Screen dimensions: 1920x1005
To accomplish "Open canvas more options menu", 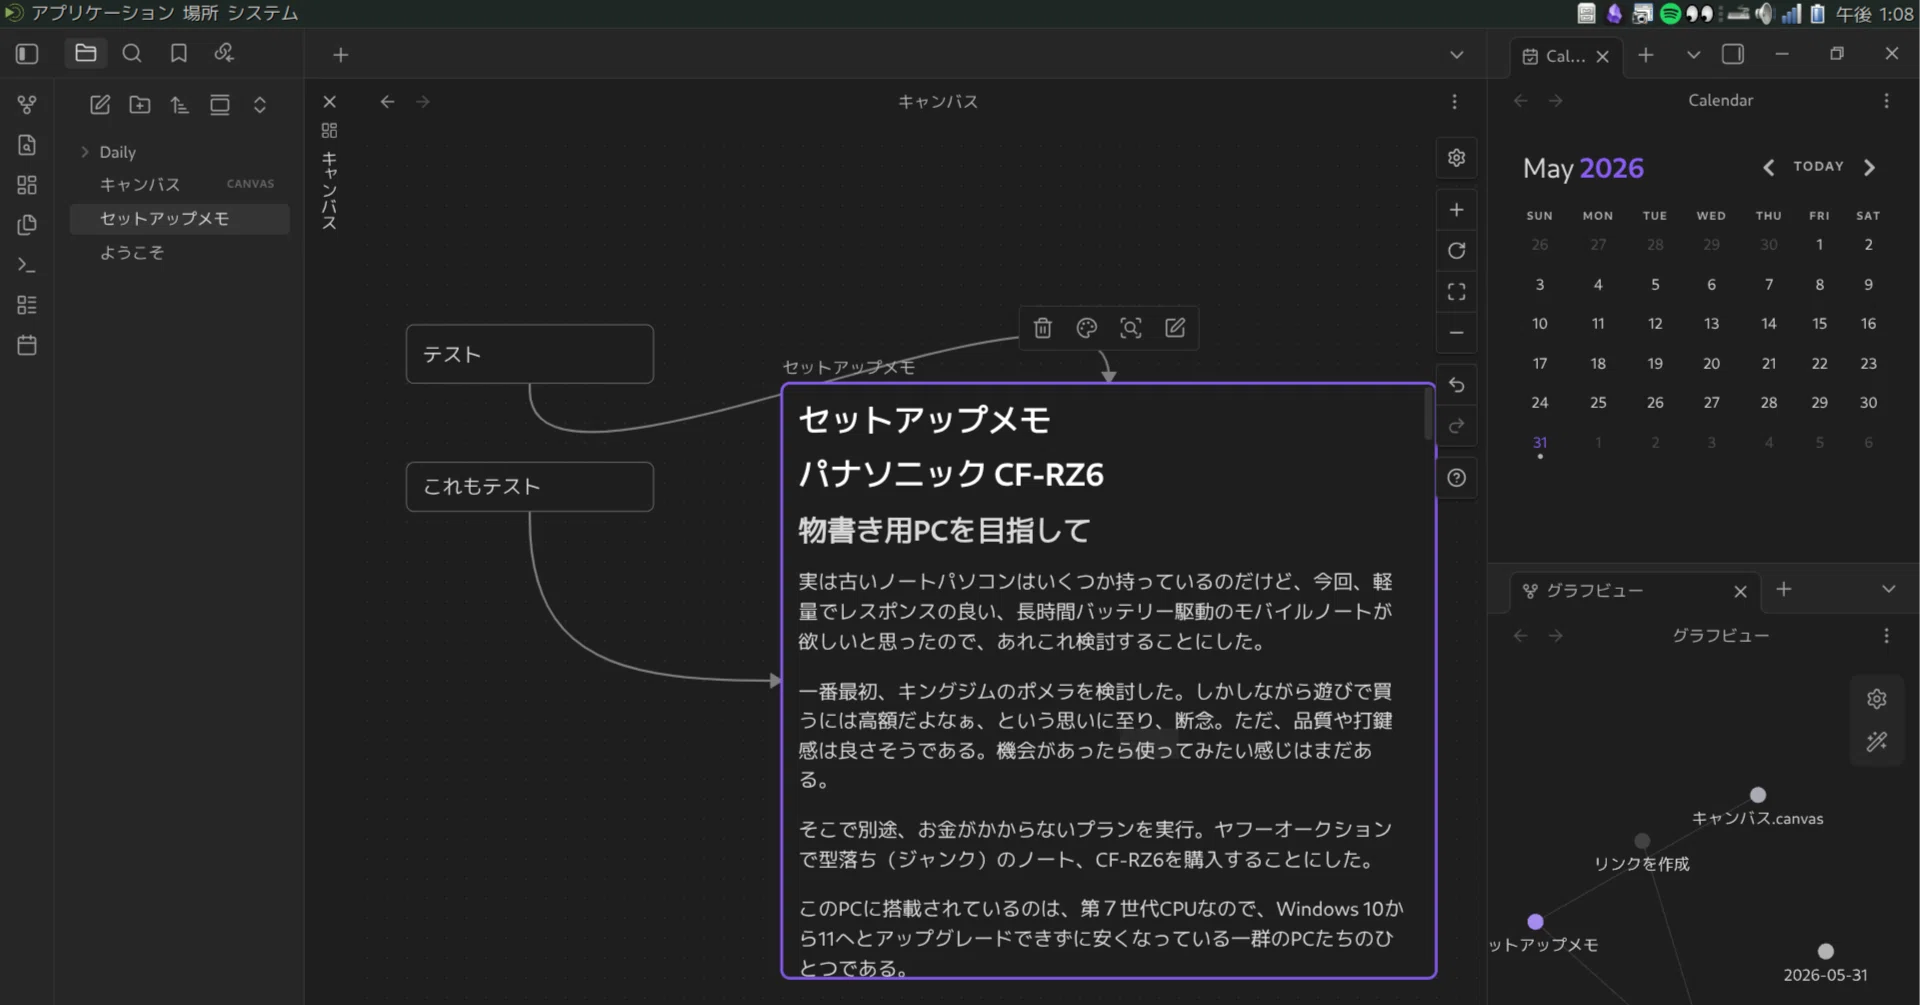I will point(1454,101).
